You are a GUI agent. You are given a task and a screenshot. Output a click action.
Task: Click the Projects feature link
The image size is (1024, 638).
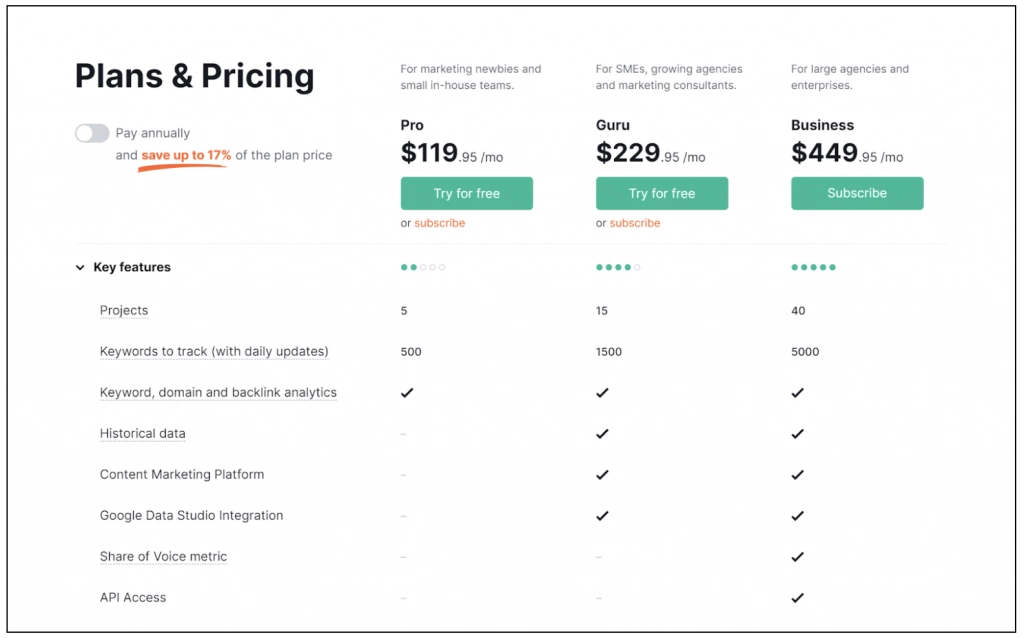123,310
